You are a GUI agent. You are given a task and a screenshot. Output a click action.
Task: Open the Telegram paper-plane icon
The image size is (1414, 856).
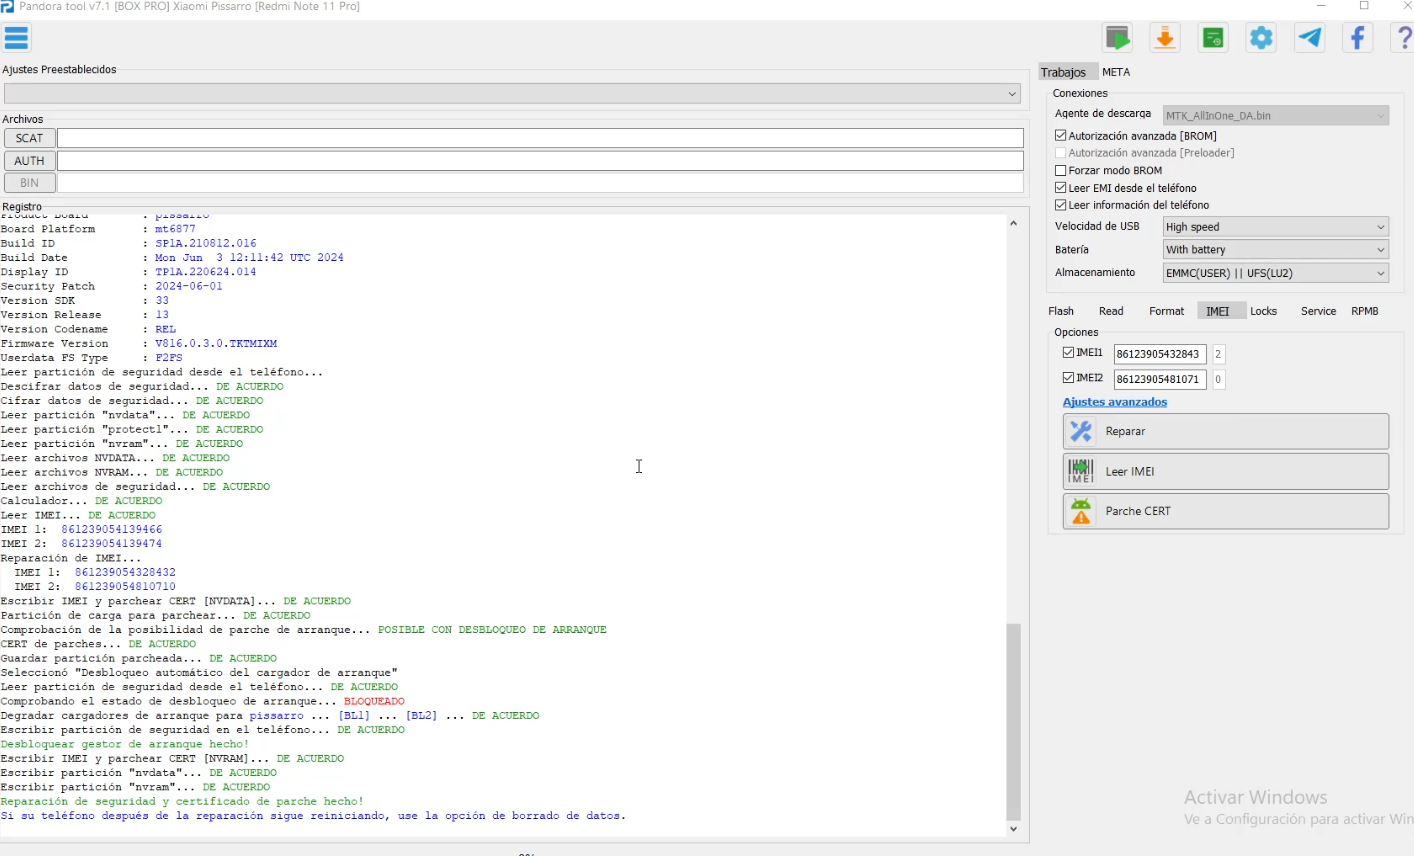click(x=1309, y=38)
